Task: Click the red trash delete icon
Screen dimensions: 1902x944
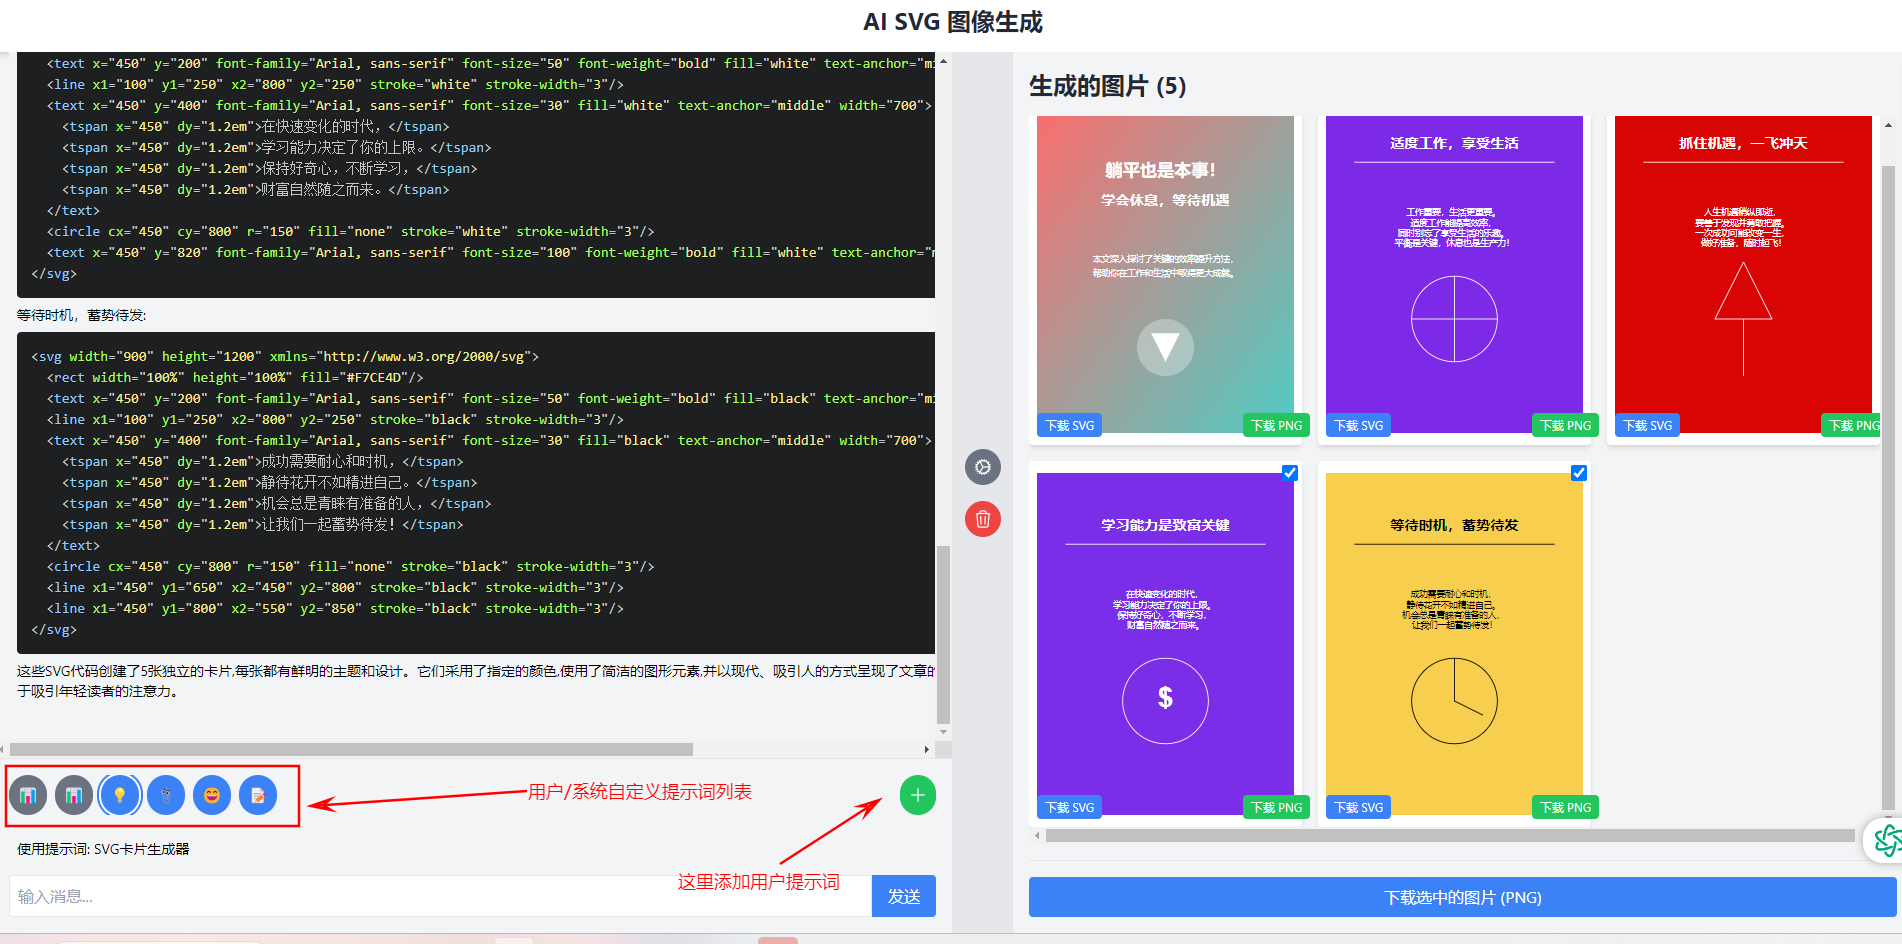Action: [x=982, y=519]
